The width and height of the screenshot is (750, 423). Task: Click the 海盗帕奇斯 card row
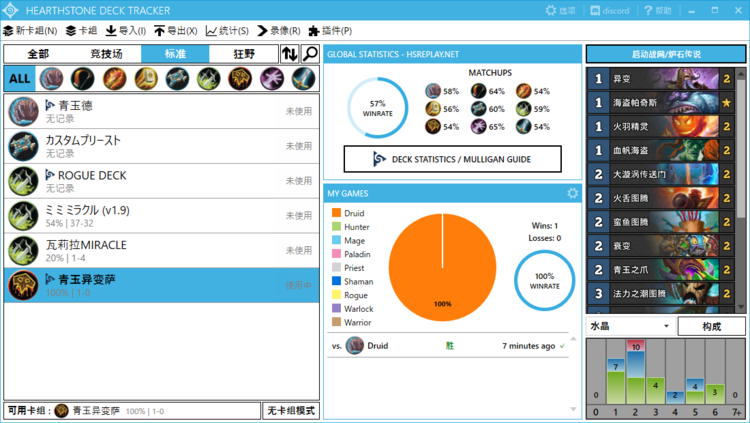tap(661, 103)
